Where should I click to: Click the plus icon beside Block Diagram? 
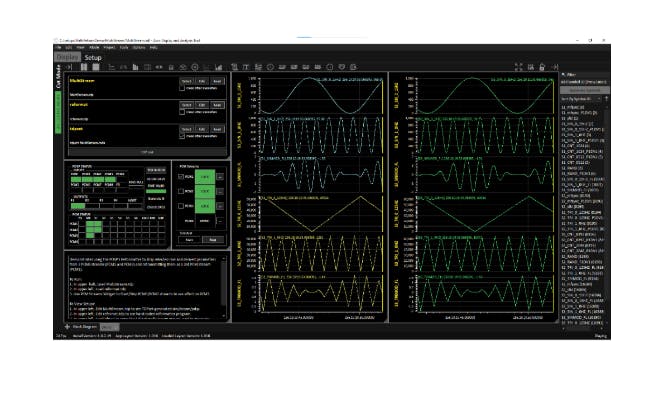tap(67, 327)
